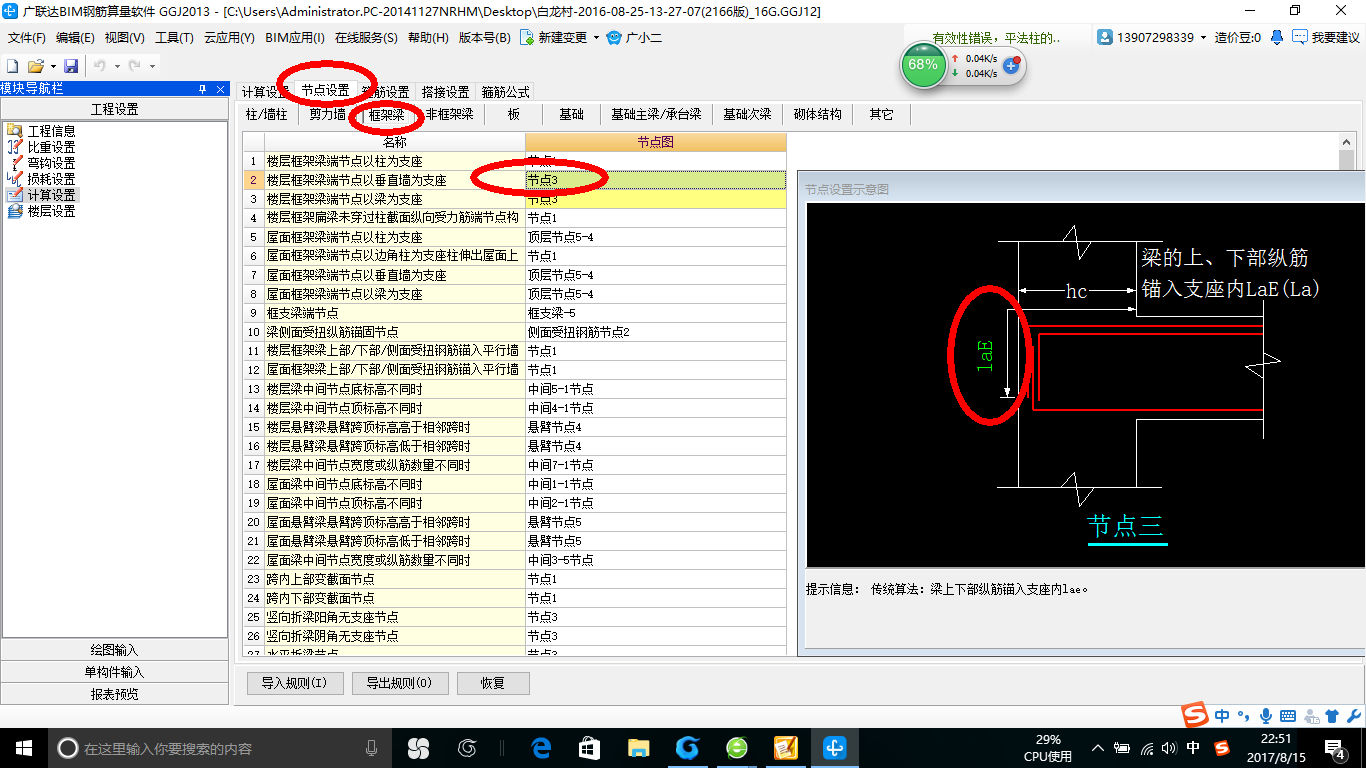Click the 恢复 button
This screenshot has width=1366, height=768.
click(x=493, y=683)
